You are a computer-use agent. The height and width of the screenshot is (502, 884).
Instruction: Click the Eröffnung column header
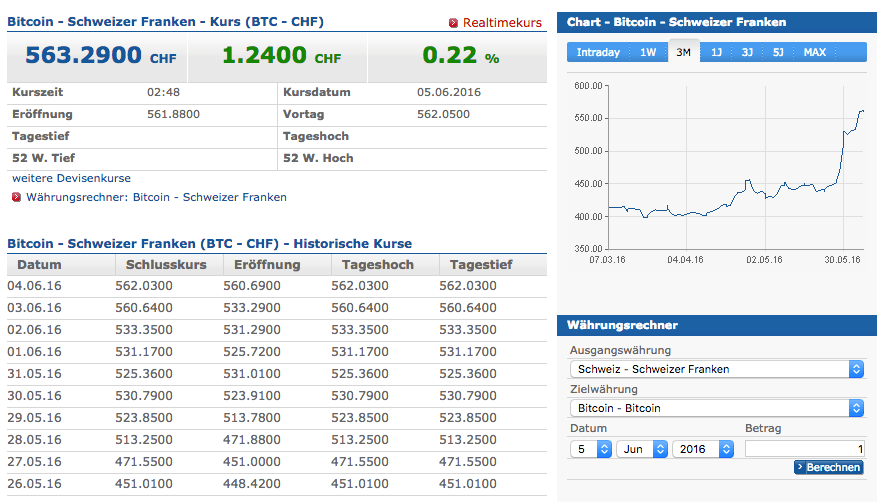click(267, 265)
